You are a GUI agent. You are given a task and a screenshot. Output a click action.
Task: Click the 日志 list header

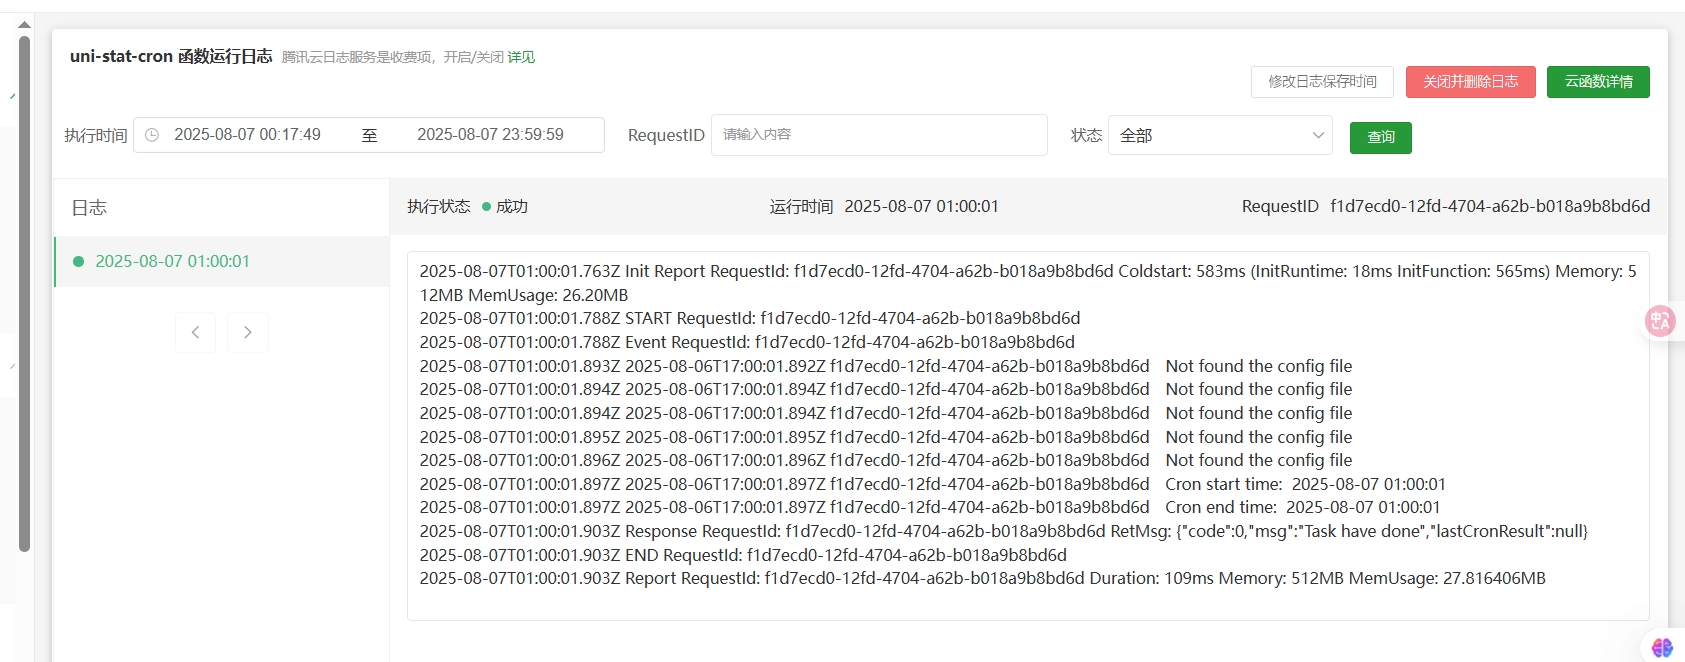click(x=89, y=208)
